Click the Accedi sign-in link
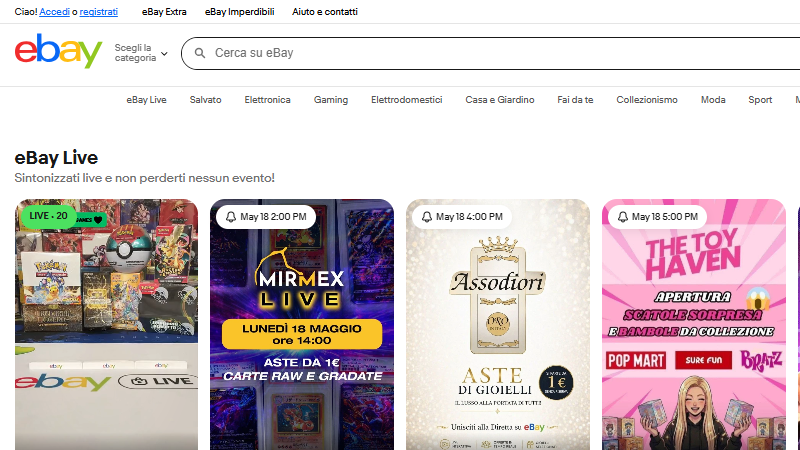Screen dimensions: 800x450 click(55, 12)
